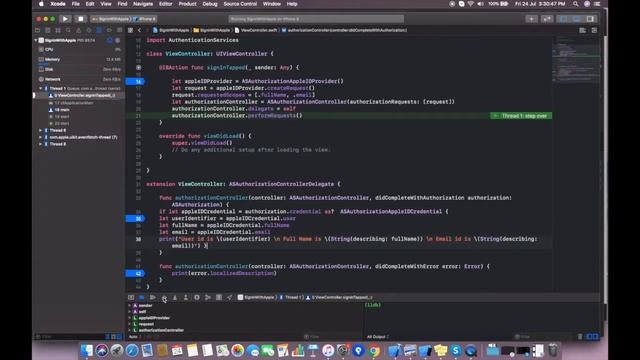Viewport: 640px width, 360px height.
Task: Hide the left navigator panel toggle
Action: pyautogui.click(x=563, y=19)
